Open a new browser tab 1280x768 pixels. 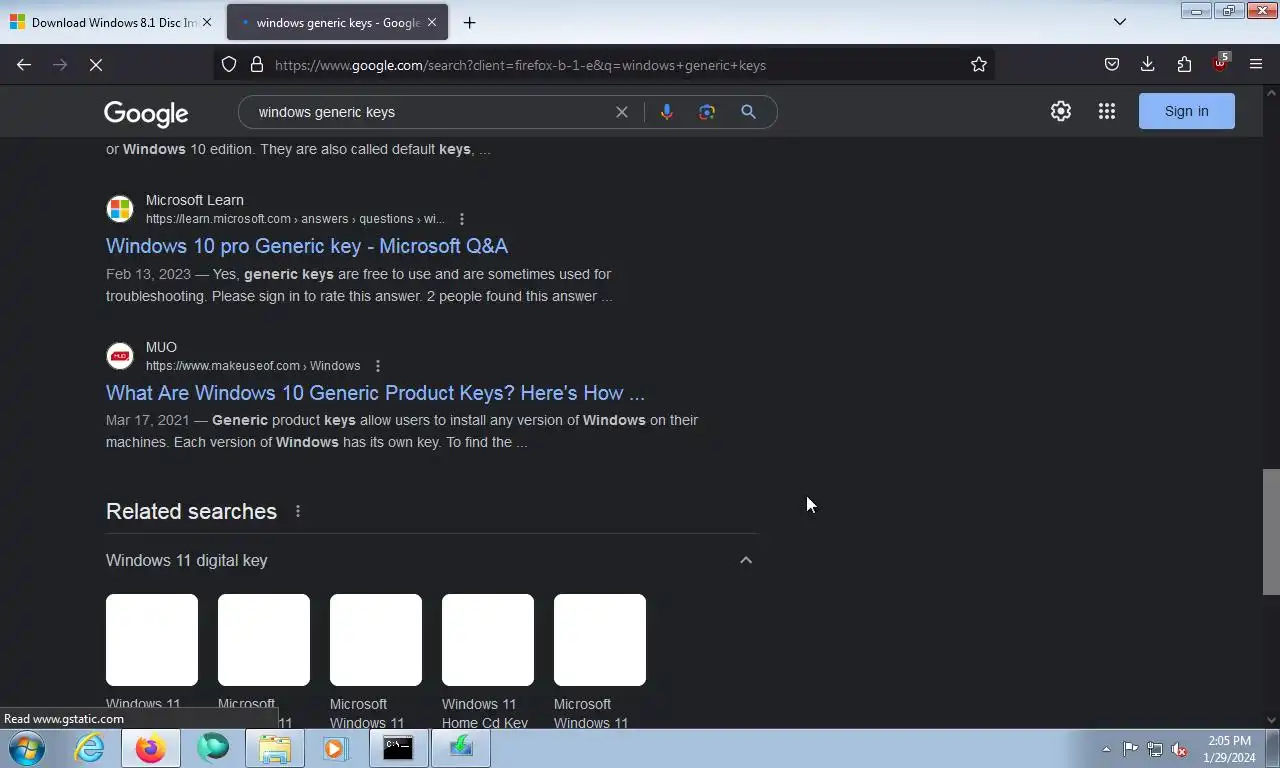[x=469, y=22]
